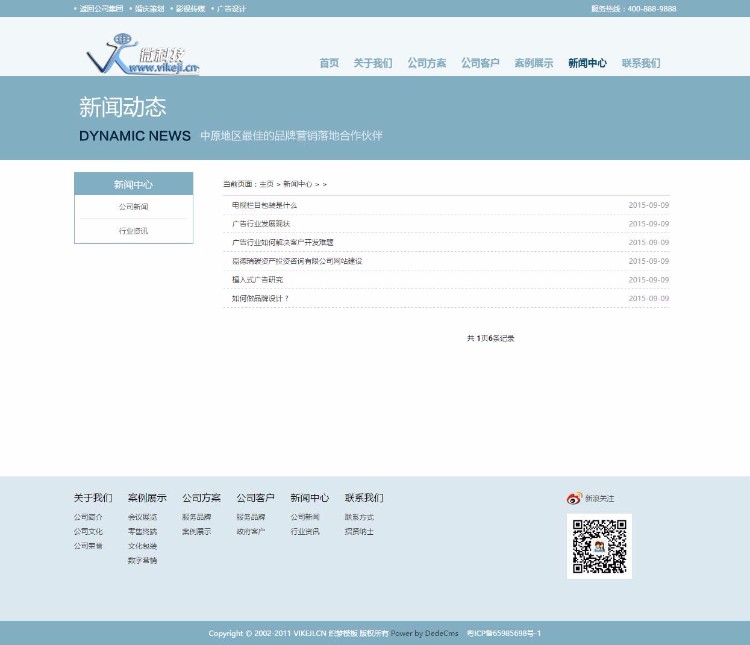Open the 投资咨询有限公司网站建设 article

click(297, 261)
